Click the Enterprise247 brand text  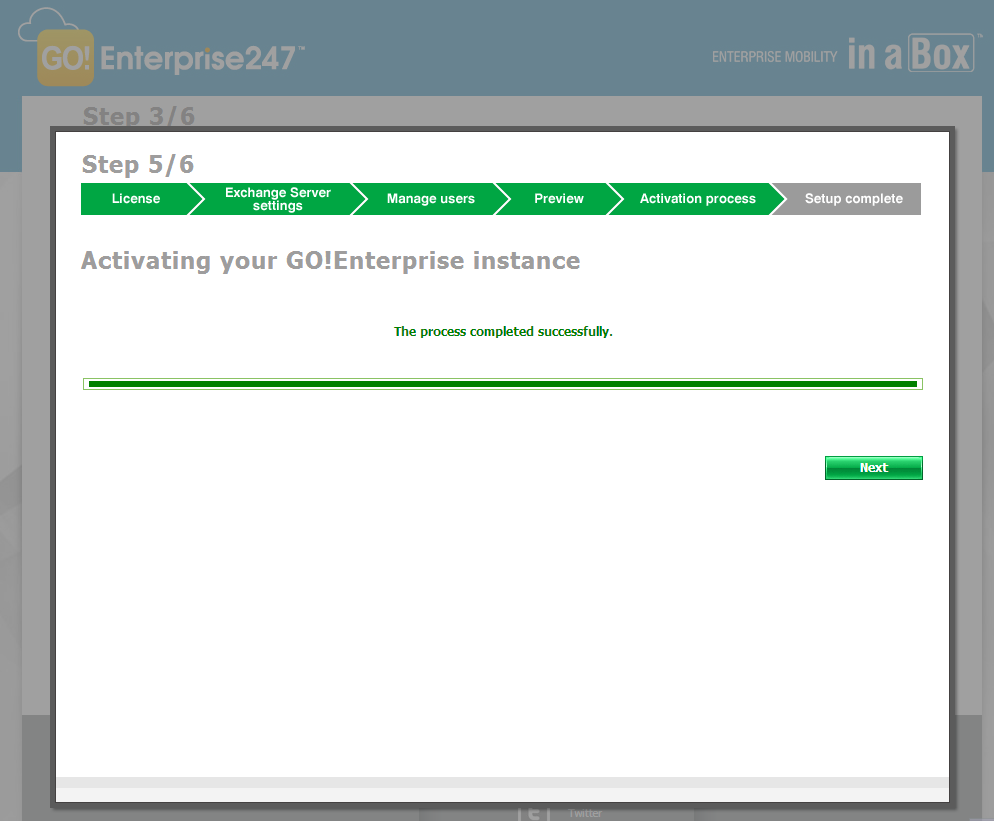[198, 59]
